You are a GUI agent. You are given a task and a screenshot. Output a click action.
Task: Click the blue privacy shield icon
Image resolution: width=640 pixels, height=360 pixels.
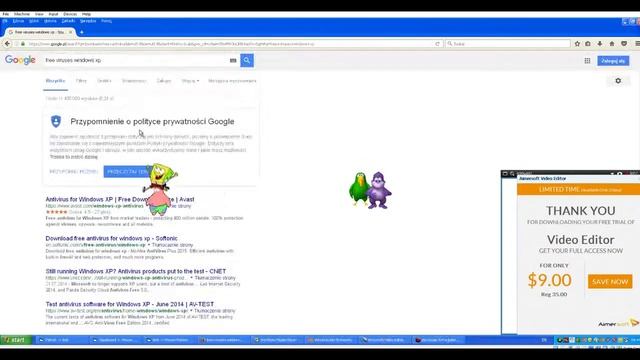click(x=56, y=121)
